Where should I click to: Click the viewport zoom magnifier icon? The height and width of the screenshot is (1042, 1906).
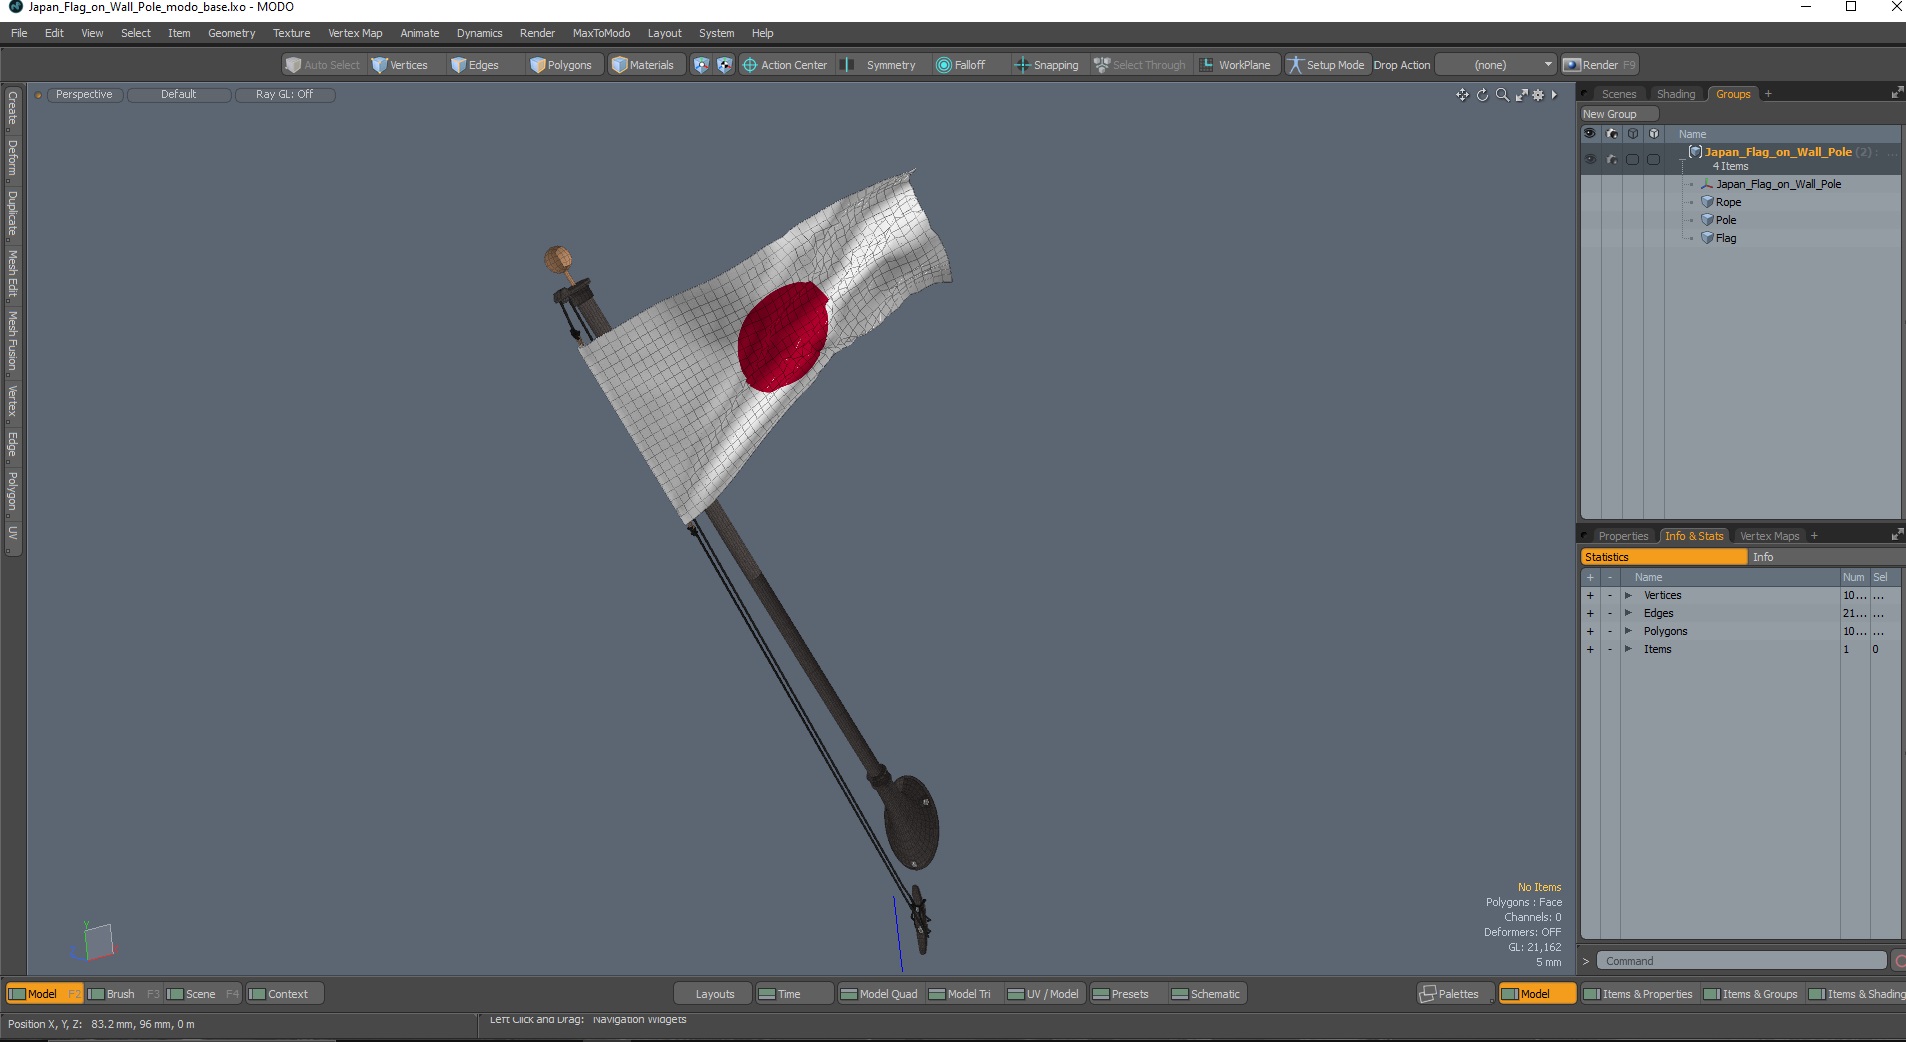coord(1502,95)
